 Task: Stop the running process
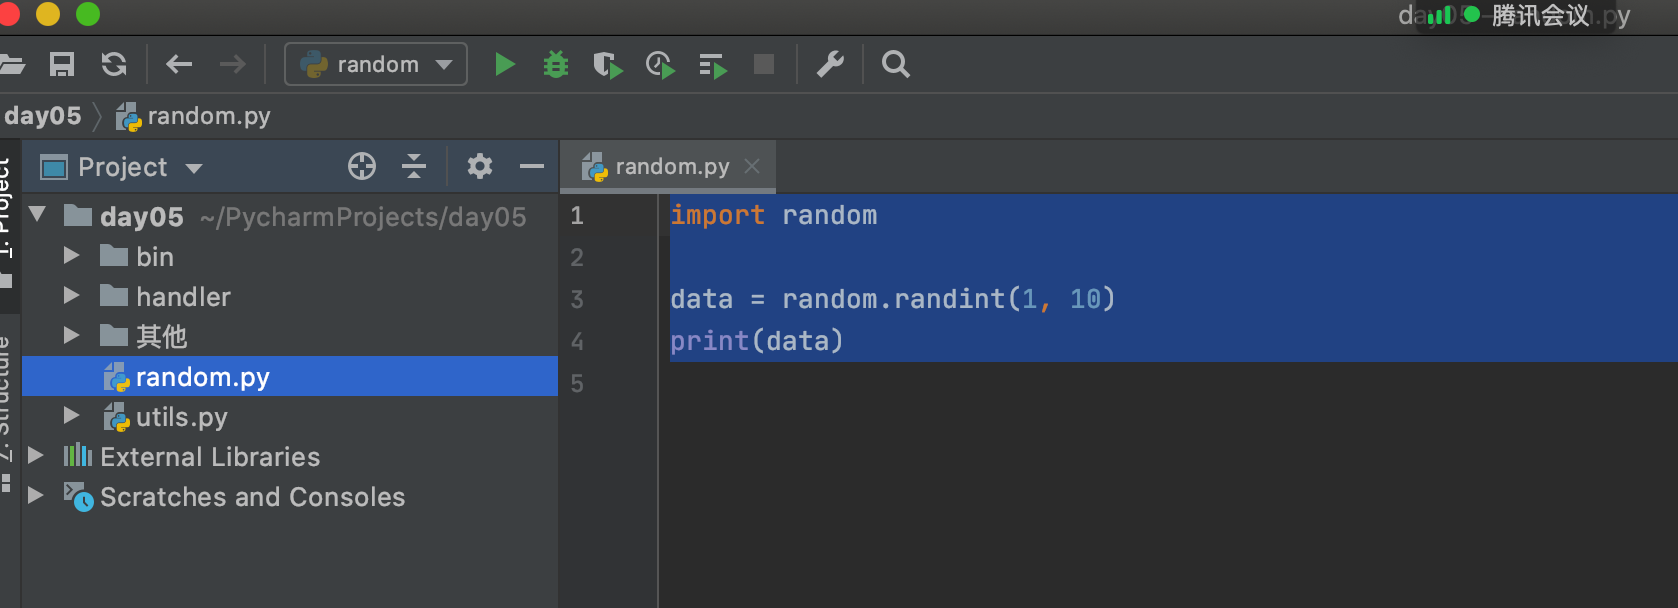[764, 65]
